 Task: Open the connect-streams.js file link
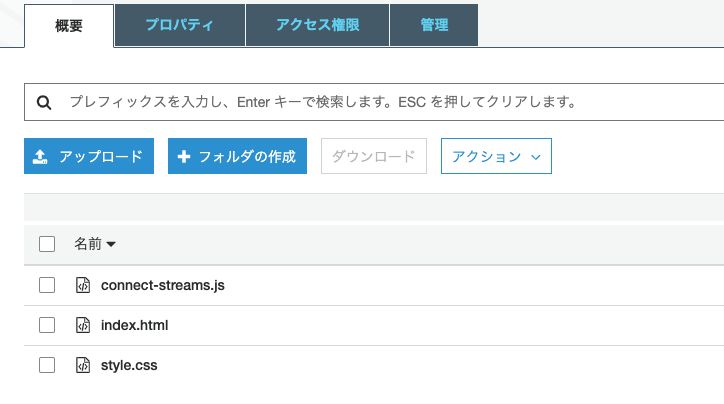tap(163, 285)
